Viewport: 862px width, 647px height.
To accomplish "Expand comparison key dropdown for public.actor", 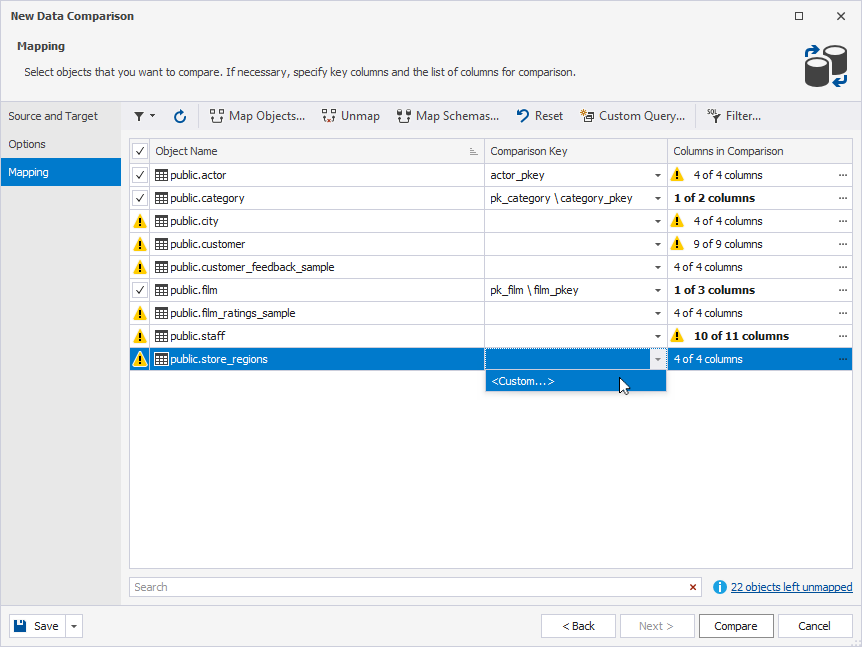I will tap(657, 175).
